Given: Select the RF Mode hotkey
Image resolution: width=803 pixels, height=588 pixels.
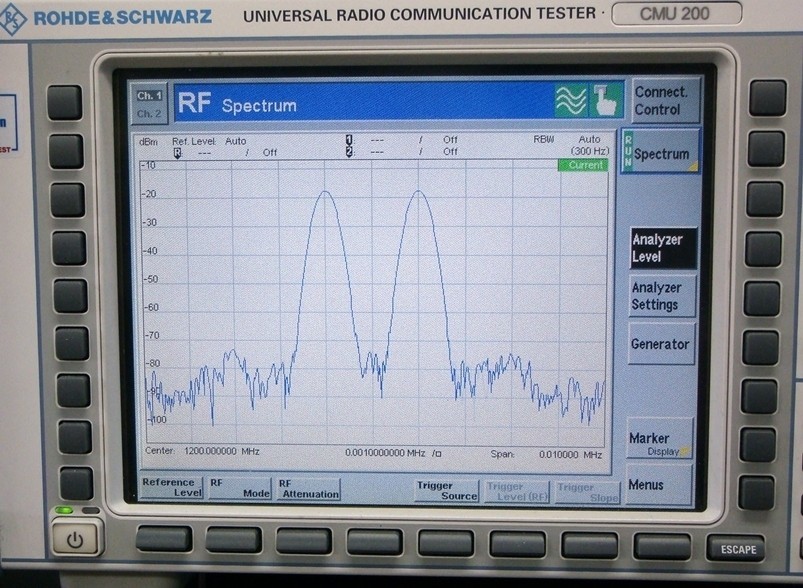Looking at the screenshot, I should [240, 488].
